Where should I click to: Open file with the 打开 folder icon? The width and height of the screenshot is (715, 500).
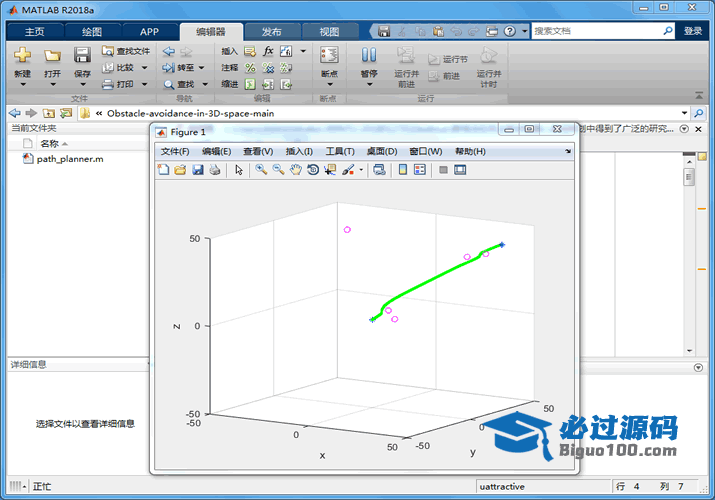[52, 56]
